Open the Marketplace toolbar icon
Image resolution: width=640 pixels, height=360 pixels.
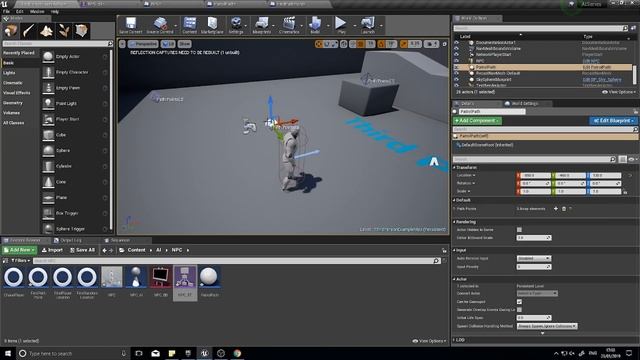[x=212, y=25]
